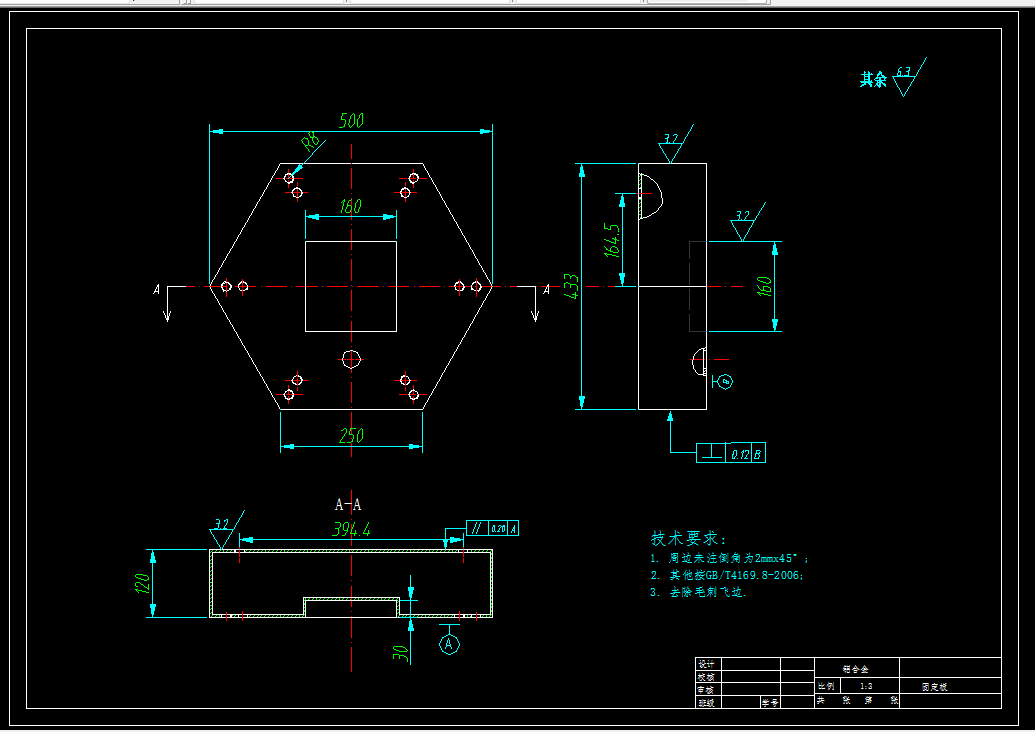Pick the 394.4 dimension in section view

(351, 529)
